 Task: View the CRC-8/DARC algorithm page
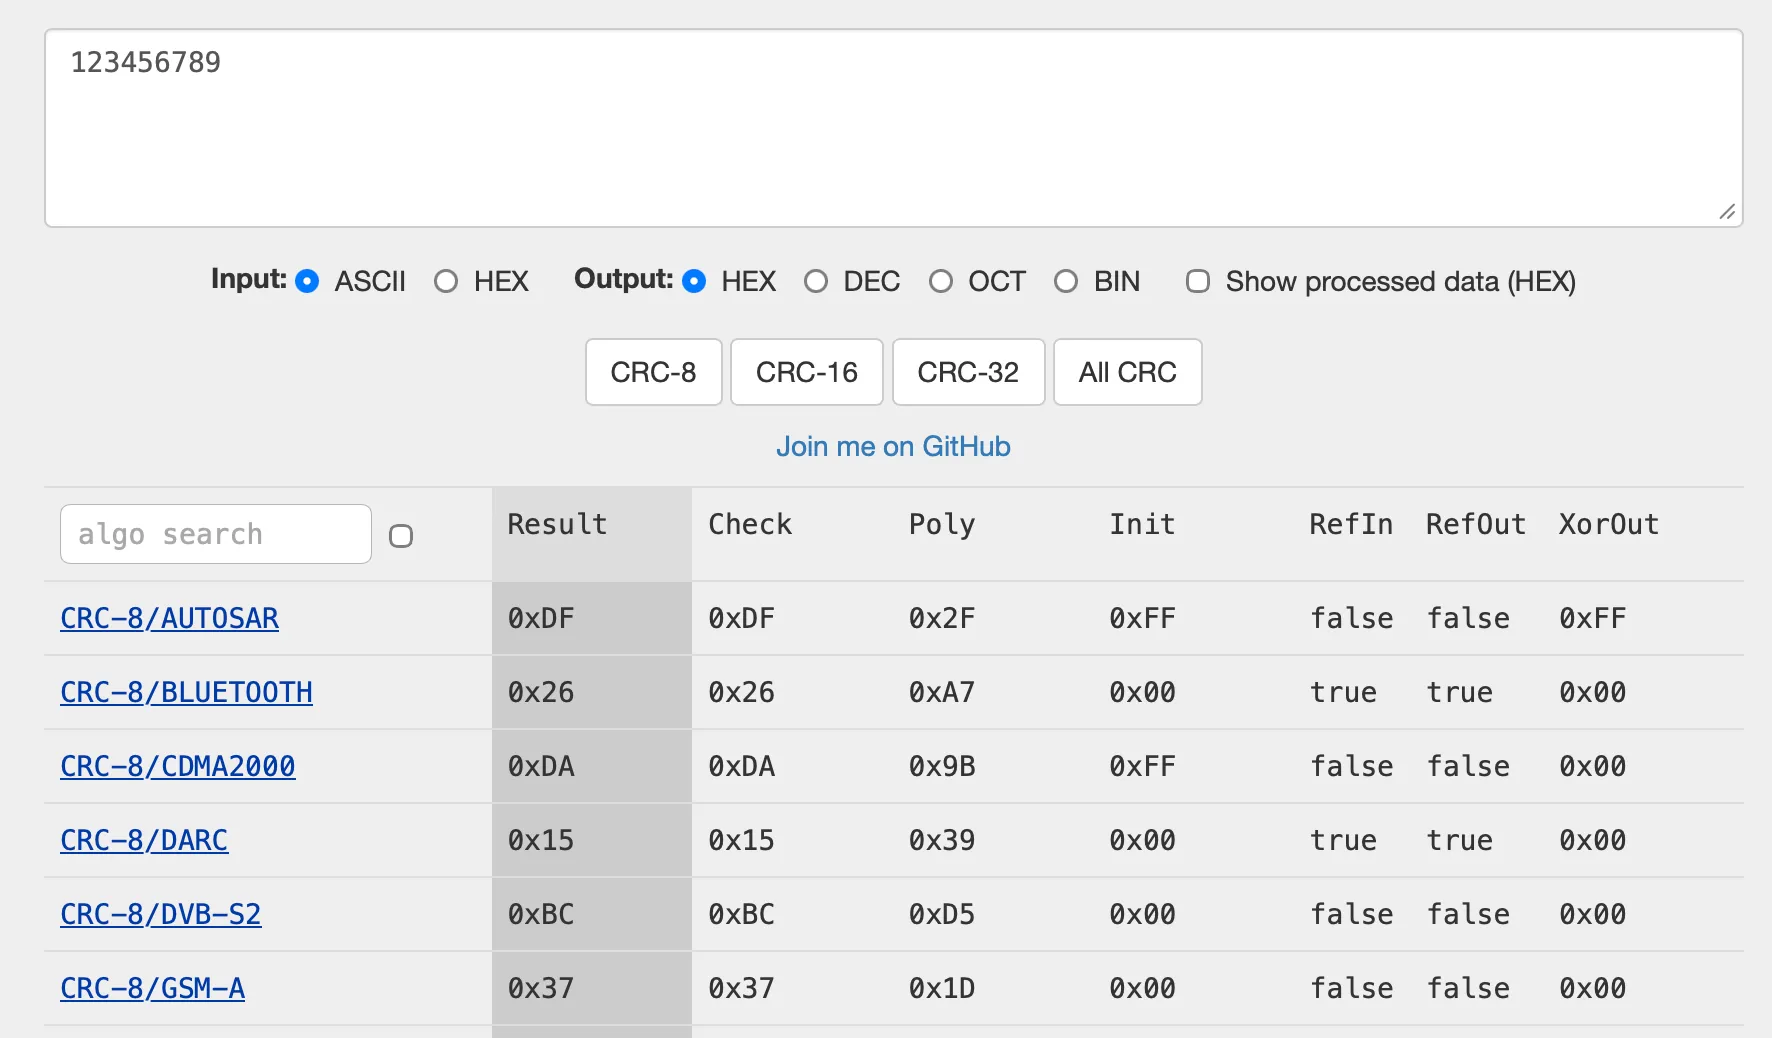tap(144, 840)
